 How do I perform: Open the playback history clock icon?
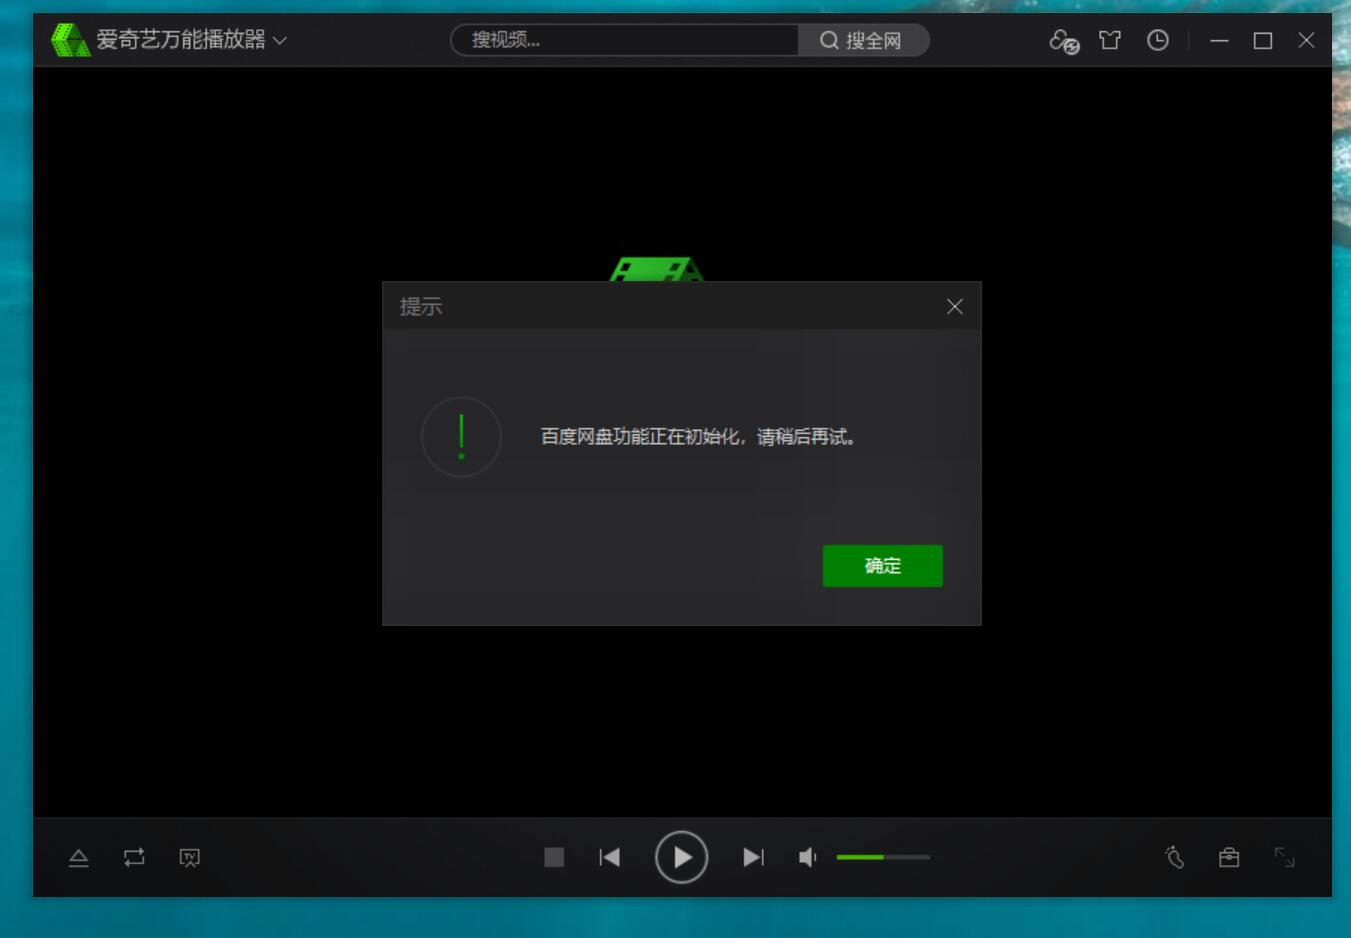pos(1157,40)
